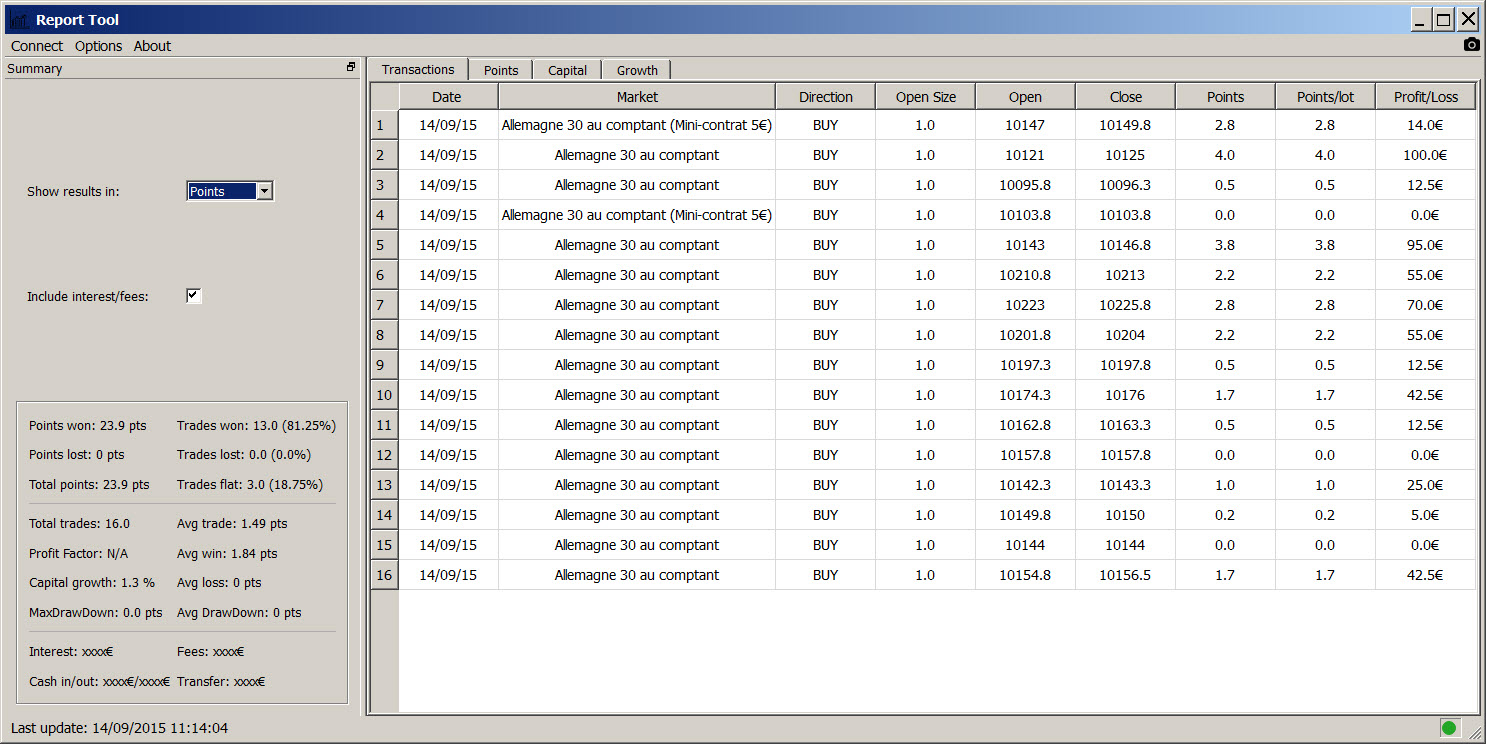Screen dimensions: 1486x744
Task: Click the 100.0€ Profit/Loss cell
Action: tap(1425, 155)
